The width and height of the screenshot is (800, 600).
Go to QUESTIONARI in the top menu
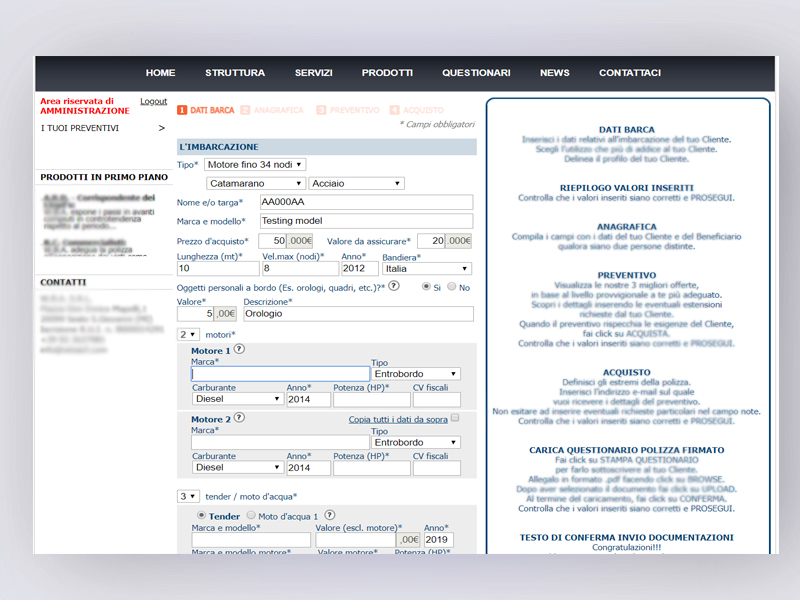476,73
